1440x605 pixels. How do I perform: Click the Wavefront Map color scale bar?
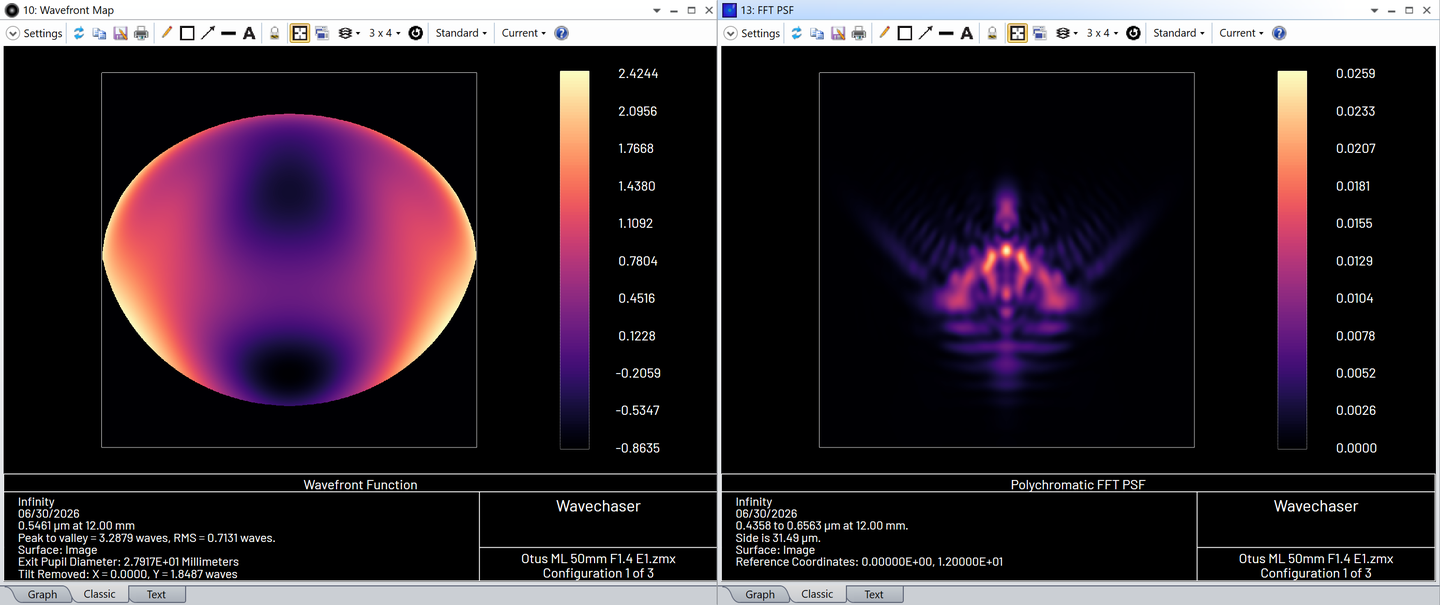(574, 260)
